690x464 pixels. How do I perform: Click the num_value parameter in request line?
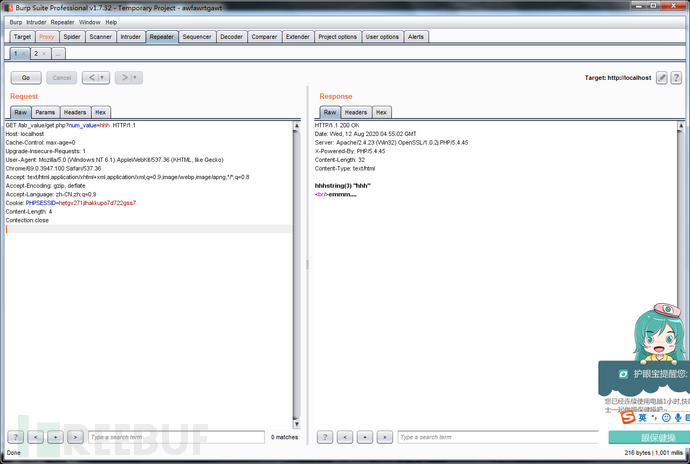tap(82, 125)
